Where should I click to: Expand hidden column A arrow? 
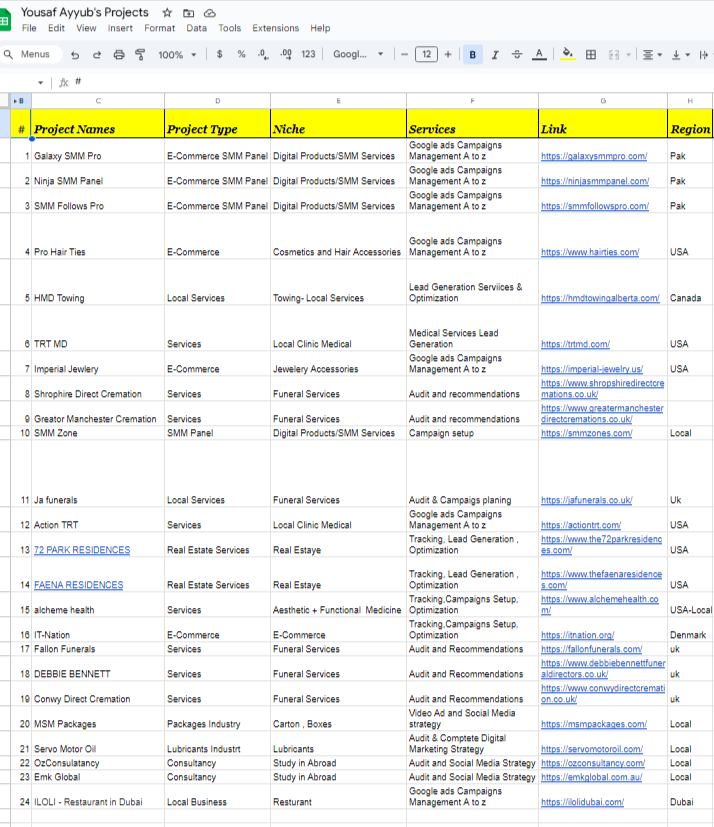(x=15, y=101)
